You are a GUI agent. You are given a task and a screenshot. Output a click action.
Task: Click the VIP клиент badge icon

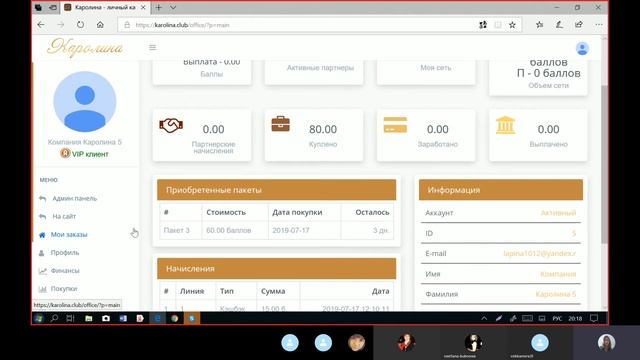tap(65, 153)
